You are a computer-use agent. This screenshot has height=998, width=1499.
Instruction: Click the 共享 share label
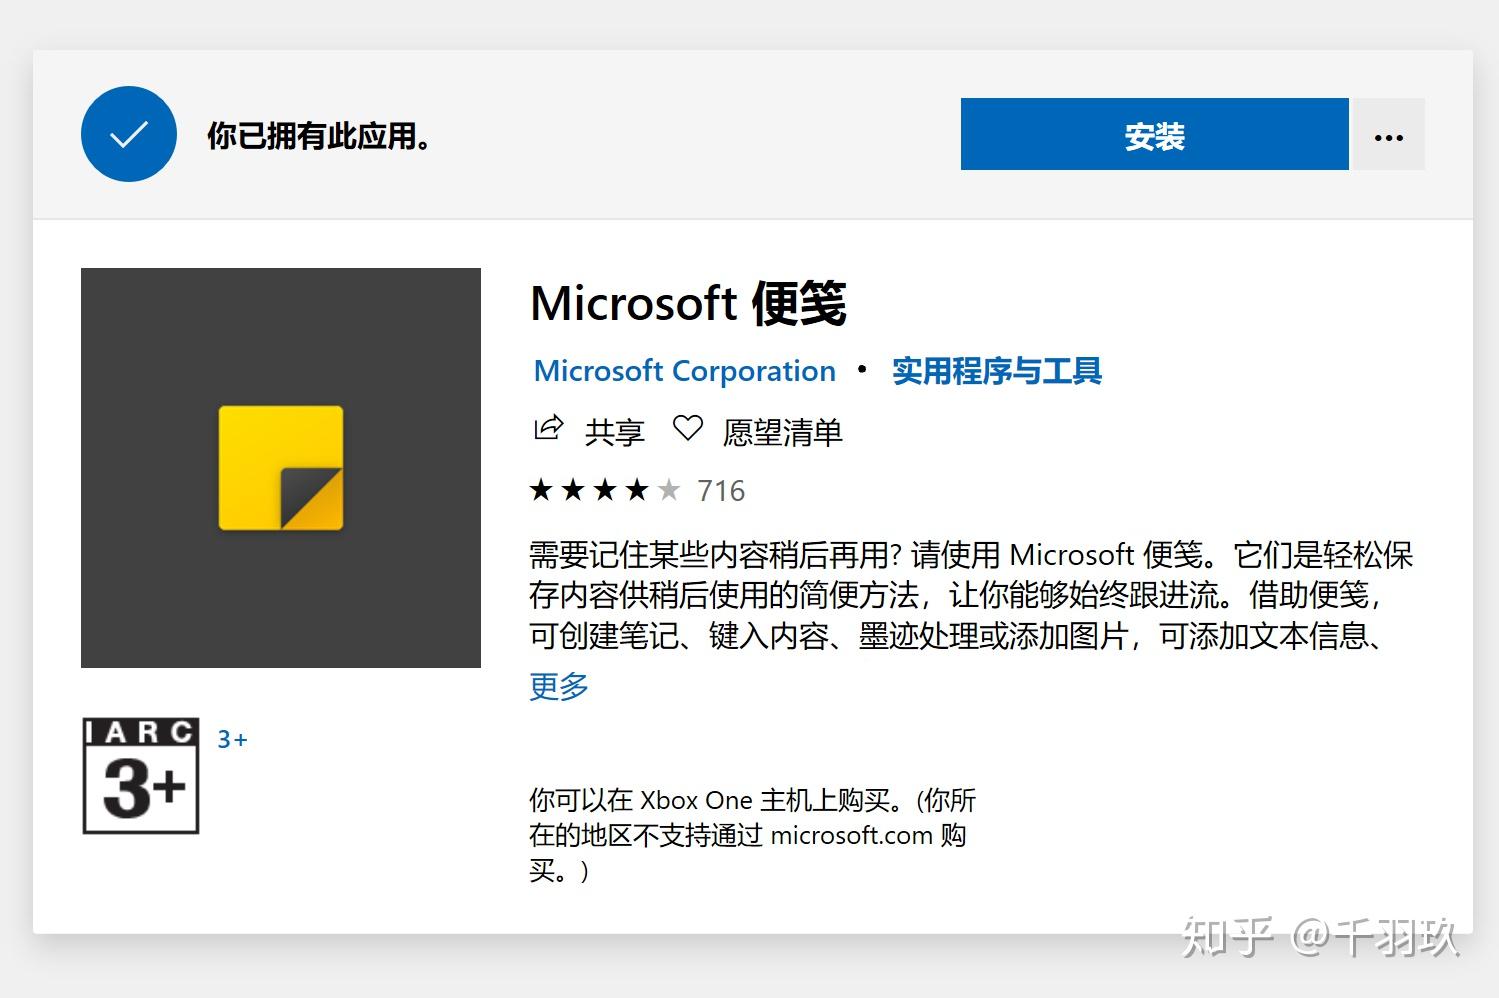614,432
